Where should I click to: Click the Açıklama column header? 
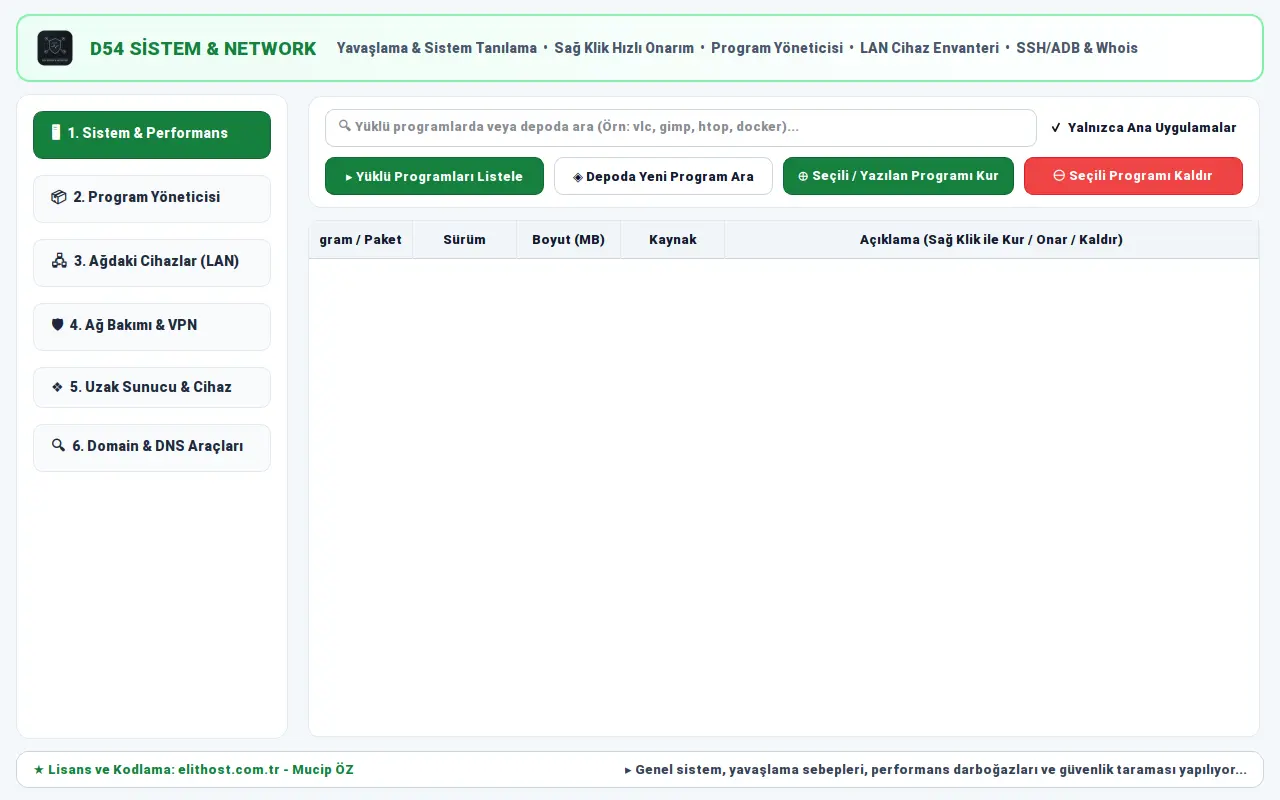(991, 240)
